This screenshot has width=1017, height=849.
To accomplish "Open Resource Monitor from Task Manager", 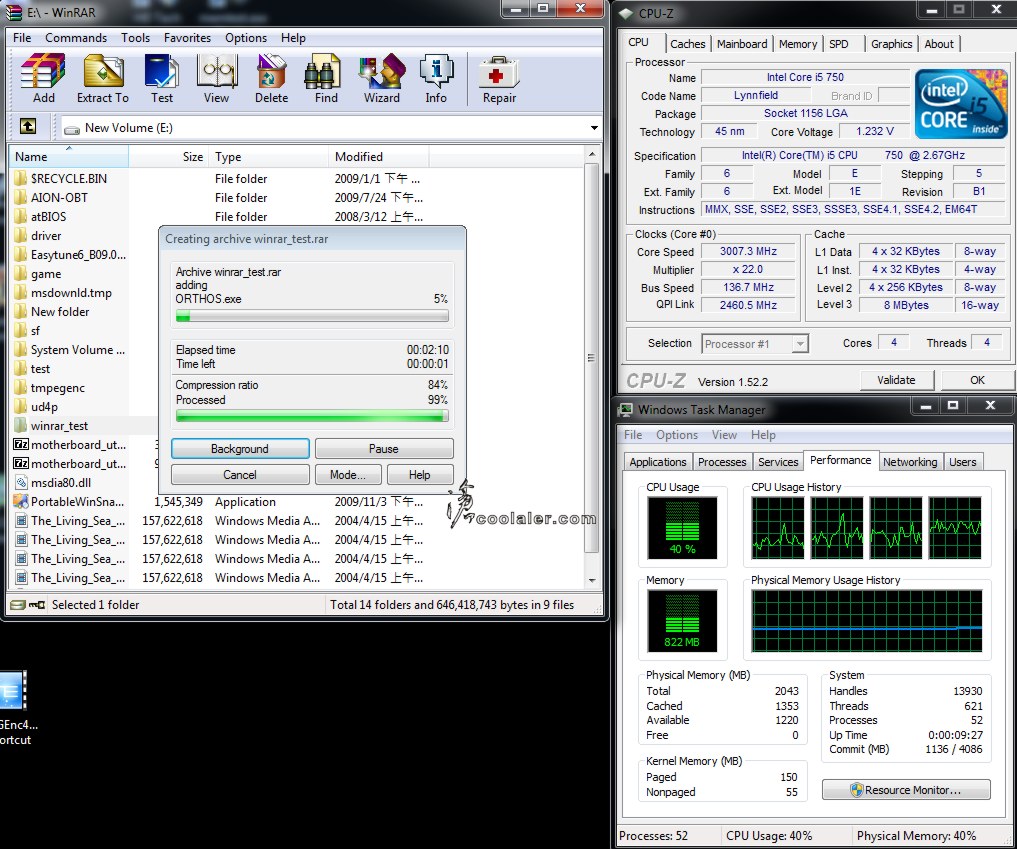I will click(x=906, y=790).
